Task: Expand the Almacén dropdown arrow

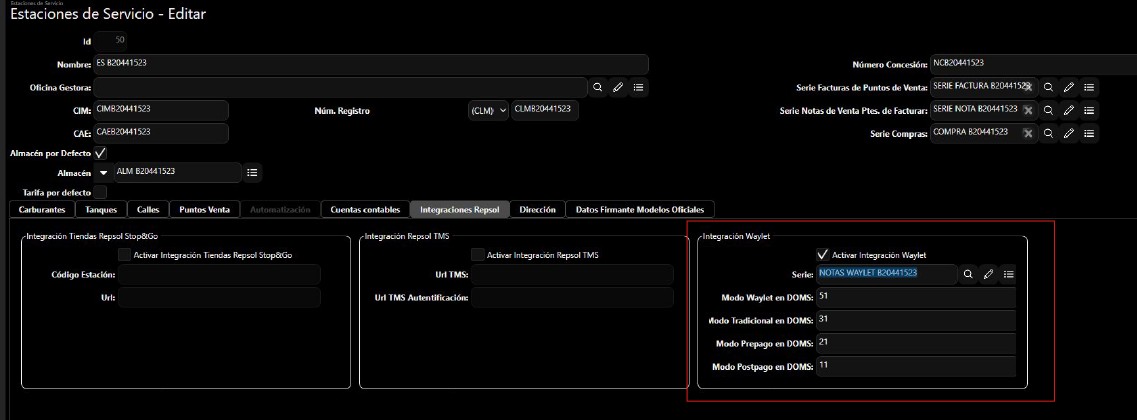Action: tap(103, 173)
